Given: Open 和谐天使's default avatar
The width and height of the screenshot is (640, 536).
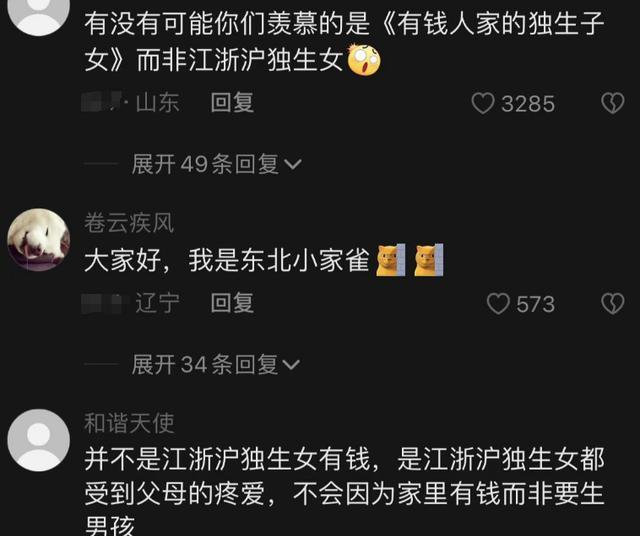Looking at the screenshot, I should [39, 440].
